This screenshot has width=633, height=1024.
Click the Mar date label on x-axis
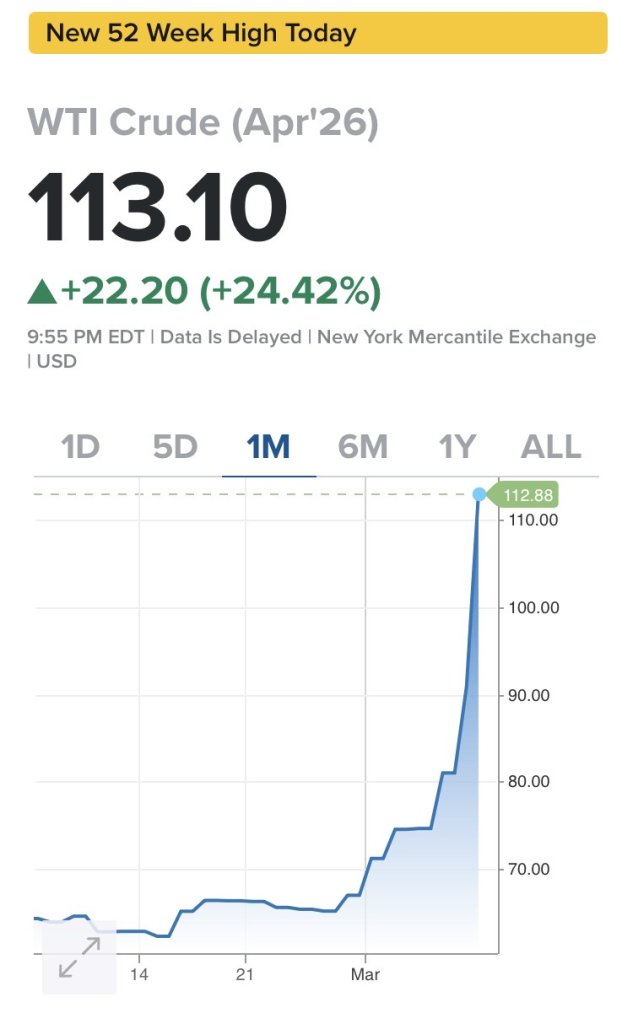pos(365,973)
